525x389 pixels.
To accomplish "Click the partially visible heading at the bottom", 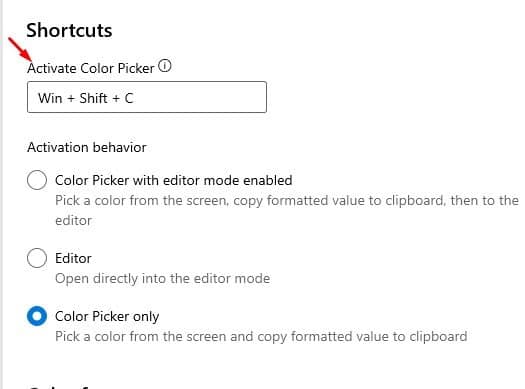I will click(x=60, y=387).
